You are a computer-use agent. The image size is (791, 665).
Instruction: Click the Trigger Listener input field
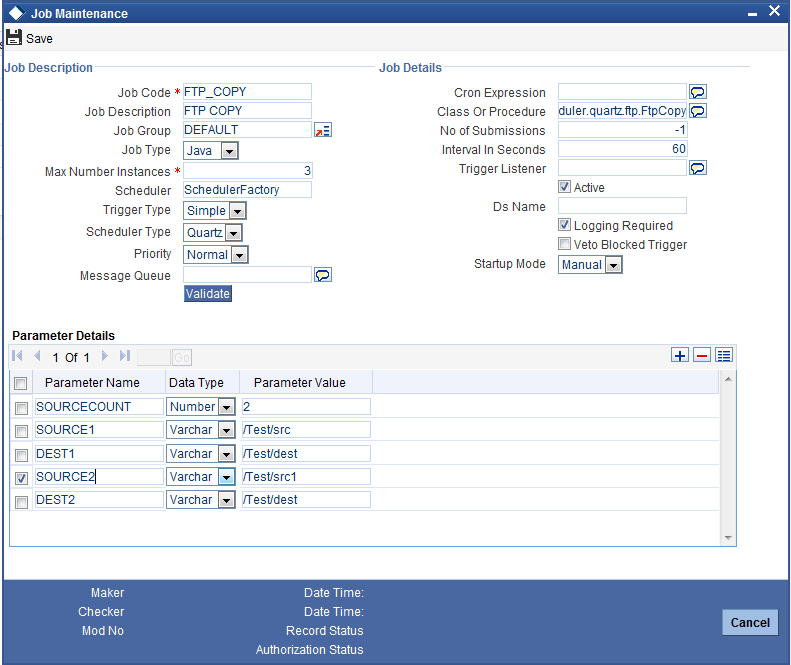point(623,168)
